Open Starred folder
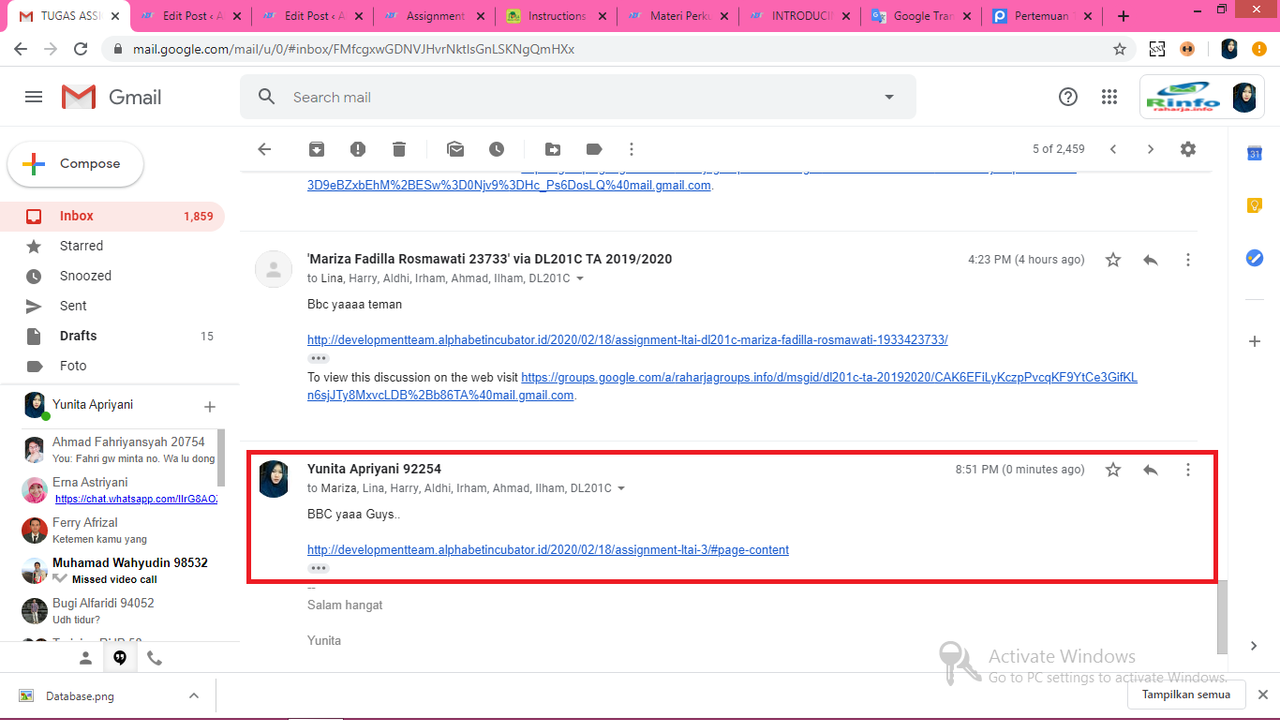The image size is (1280, 720). tap(112, 246)
